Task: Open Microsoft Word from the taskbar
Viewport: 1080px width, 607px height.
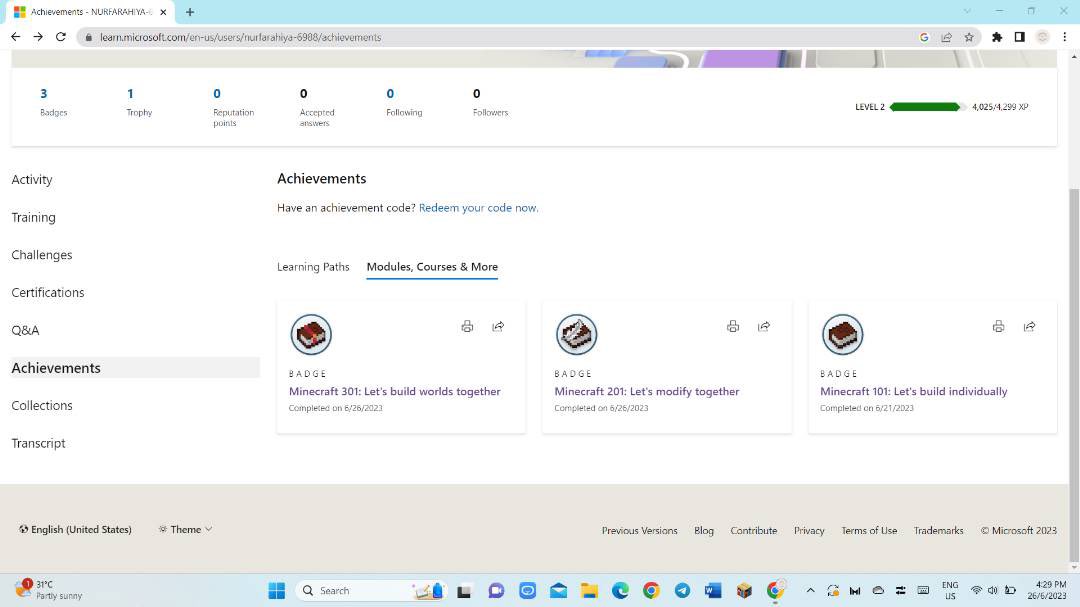Action: pos(713,590)
